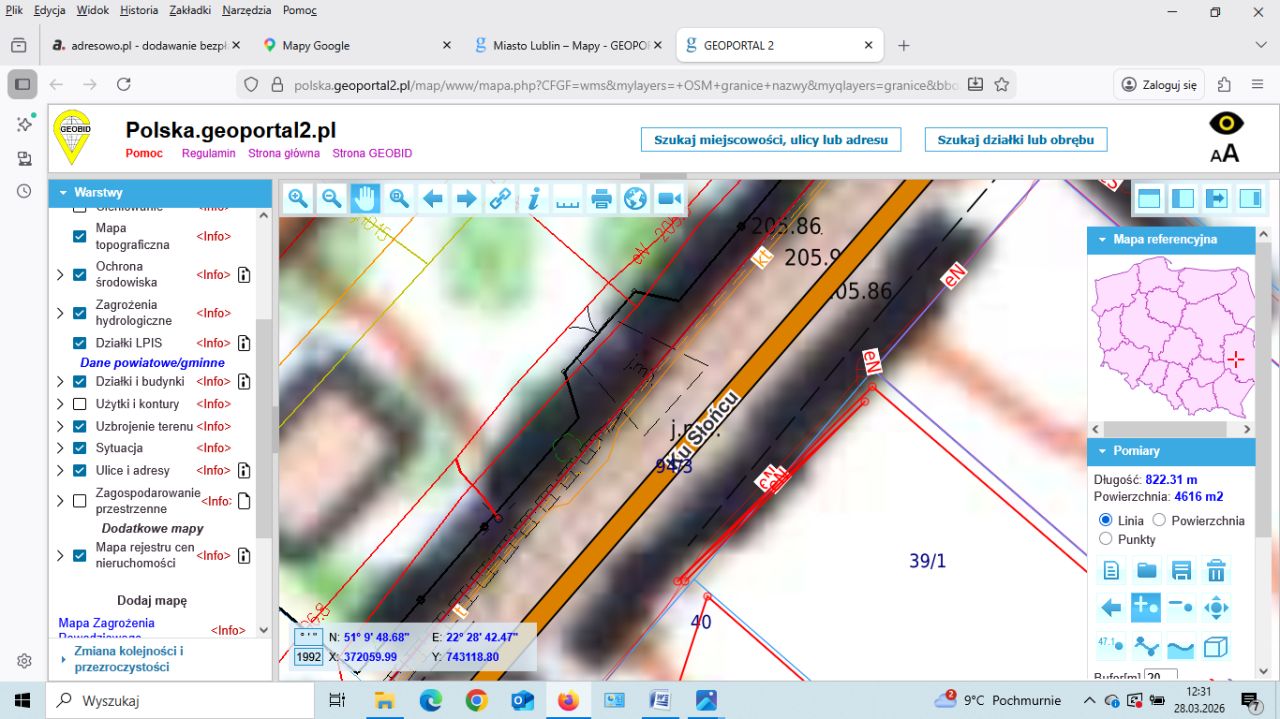Click the zoom in magnifier tool
1280x719 pixels.
(298, 199)
